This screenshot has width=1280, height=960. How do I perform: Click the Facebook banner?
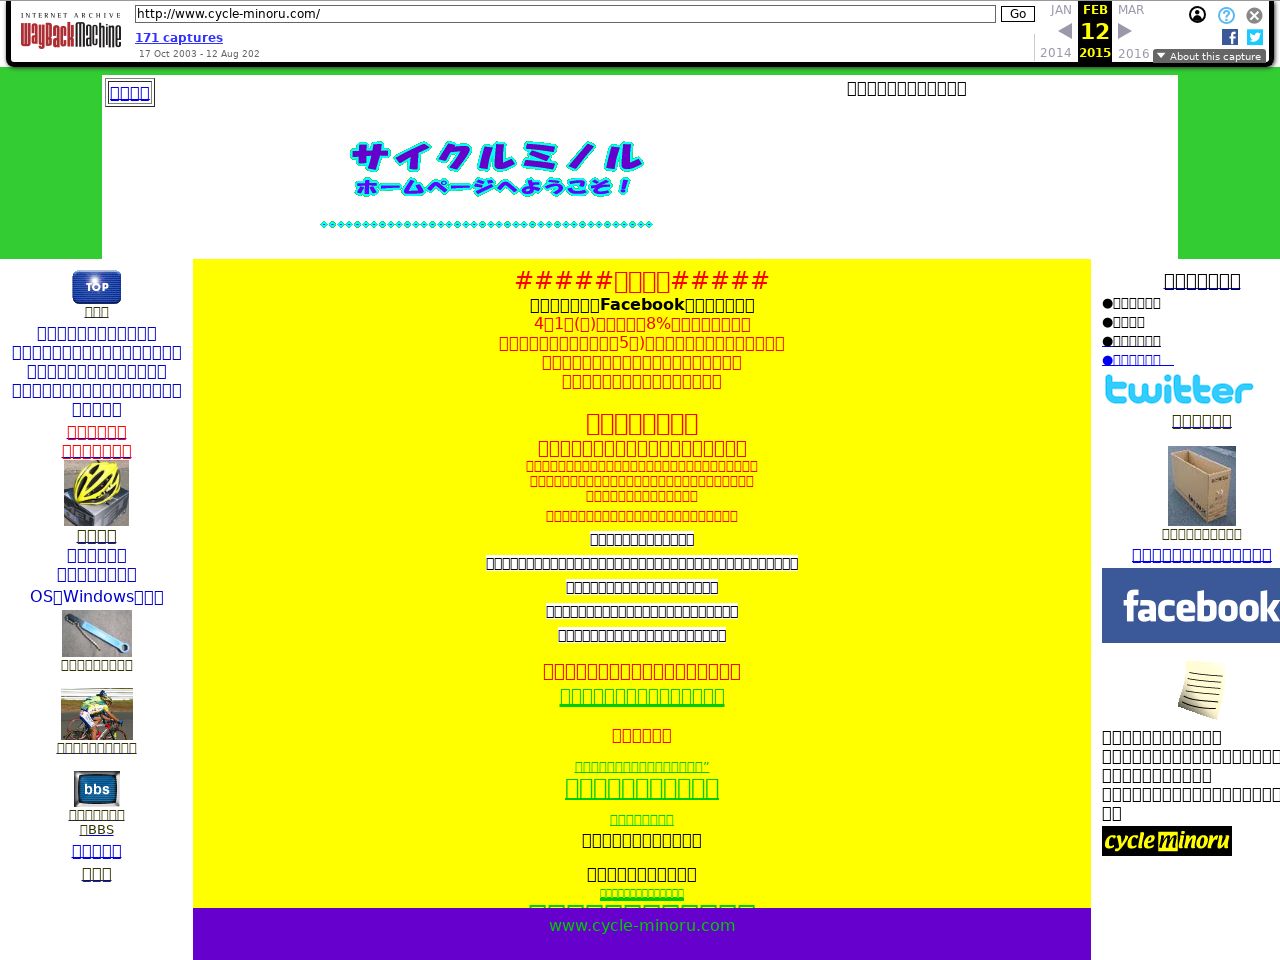click(1190, 606)
